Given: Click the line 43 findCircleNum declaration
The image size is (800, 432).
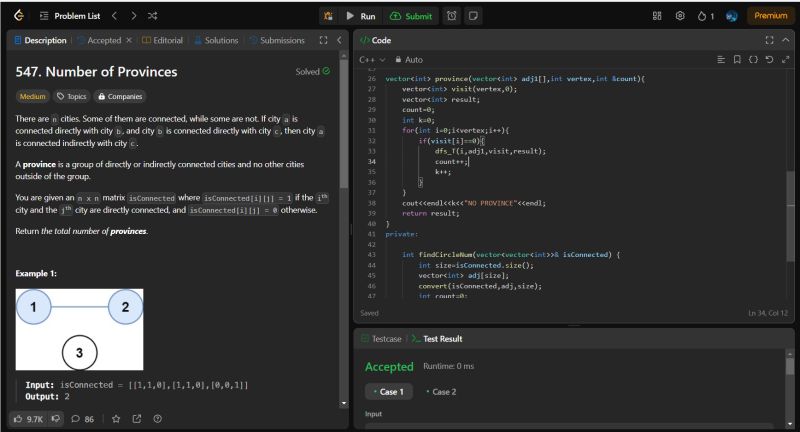Looking at the screenshot, I should [x=511, y=255].
